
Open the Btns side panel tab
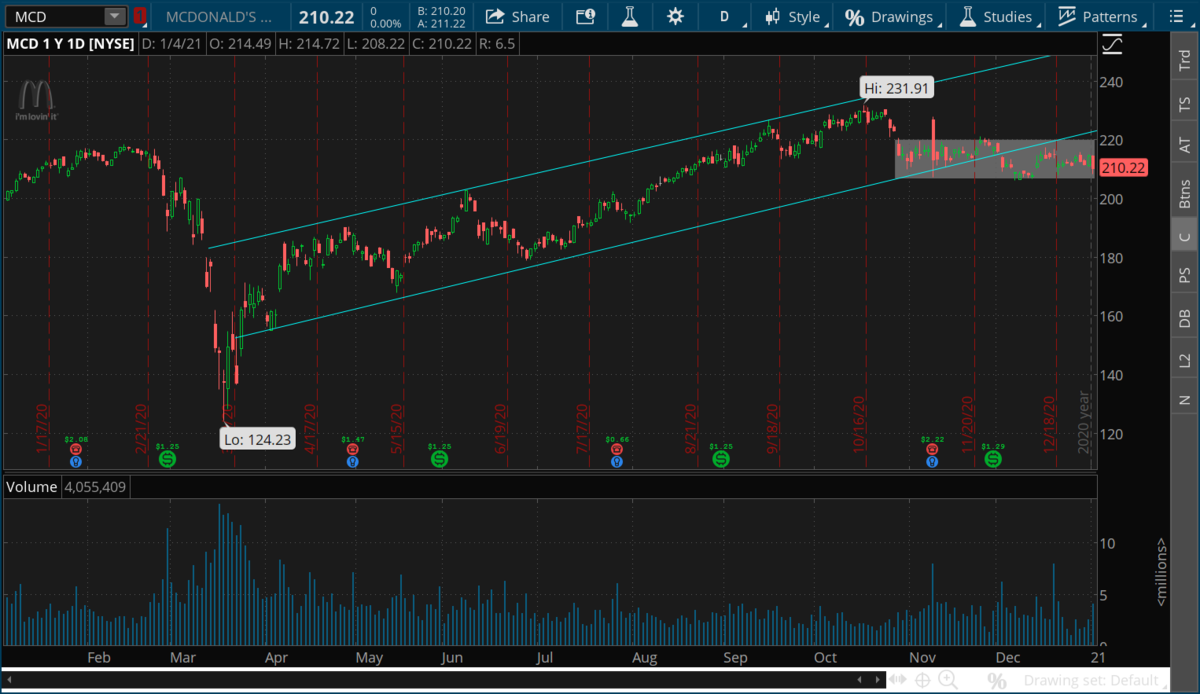click(1185, 193)
